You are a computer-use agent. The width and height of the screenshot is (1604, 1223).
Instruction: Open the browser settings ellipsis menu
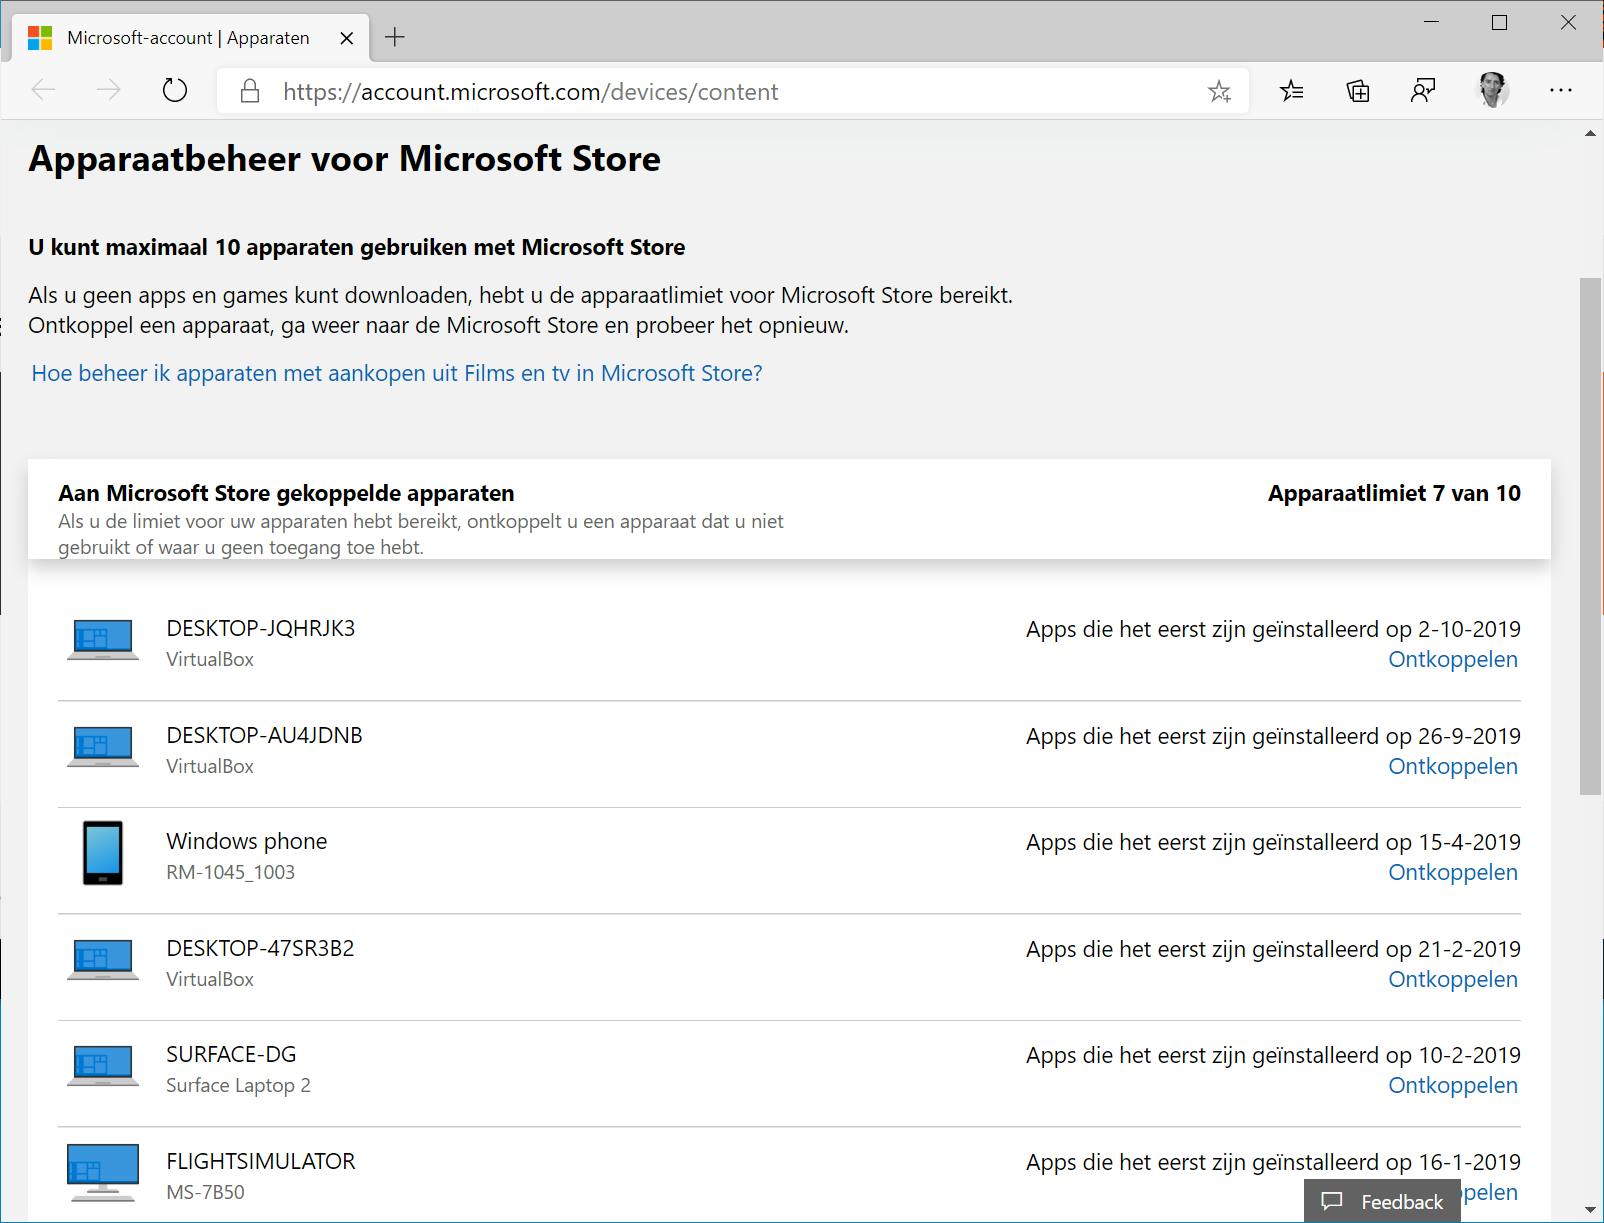(1560, 91)
